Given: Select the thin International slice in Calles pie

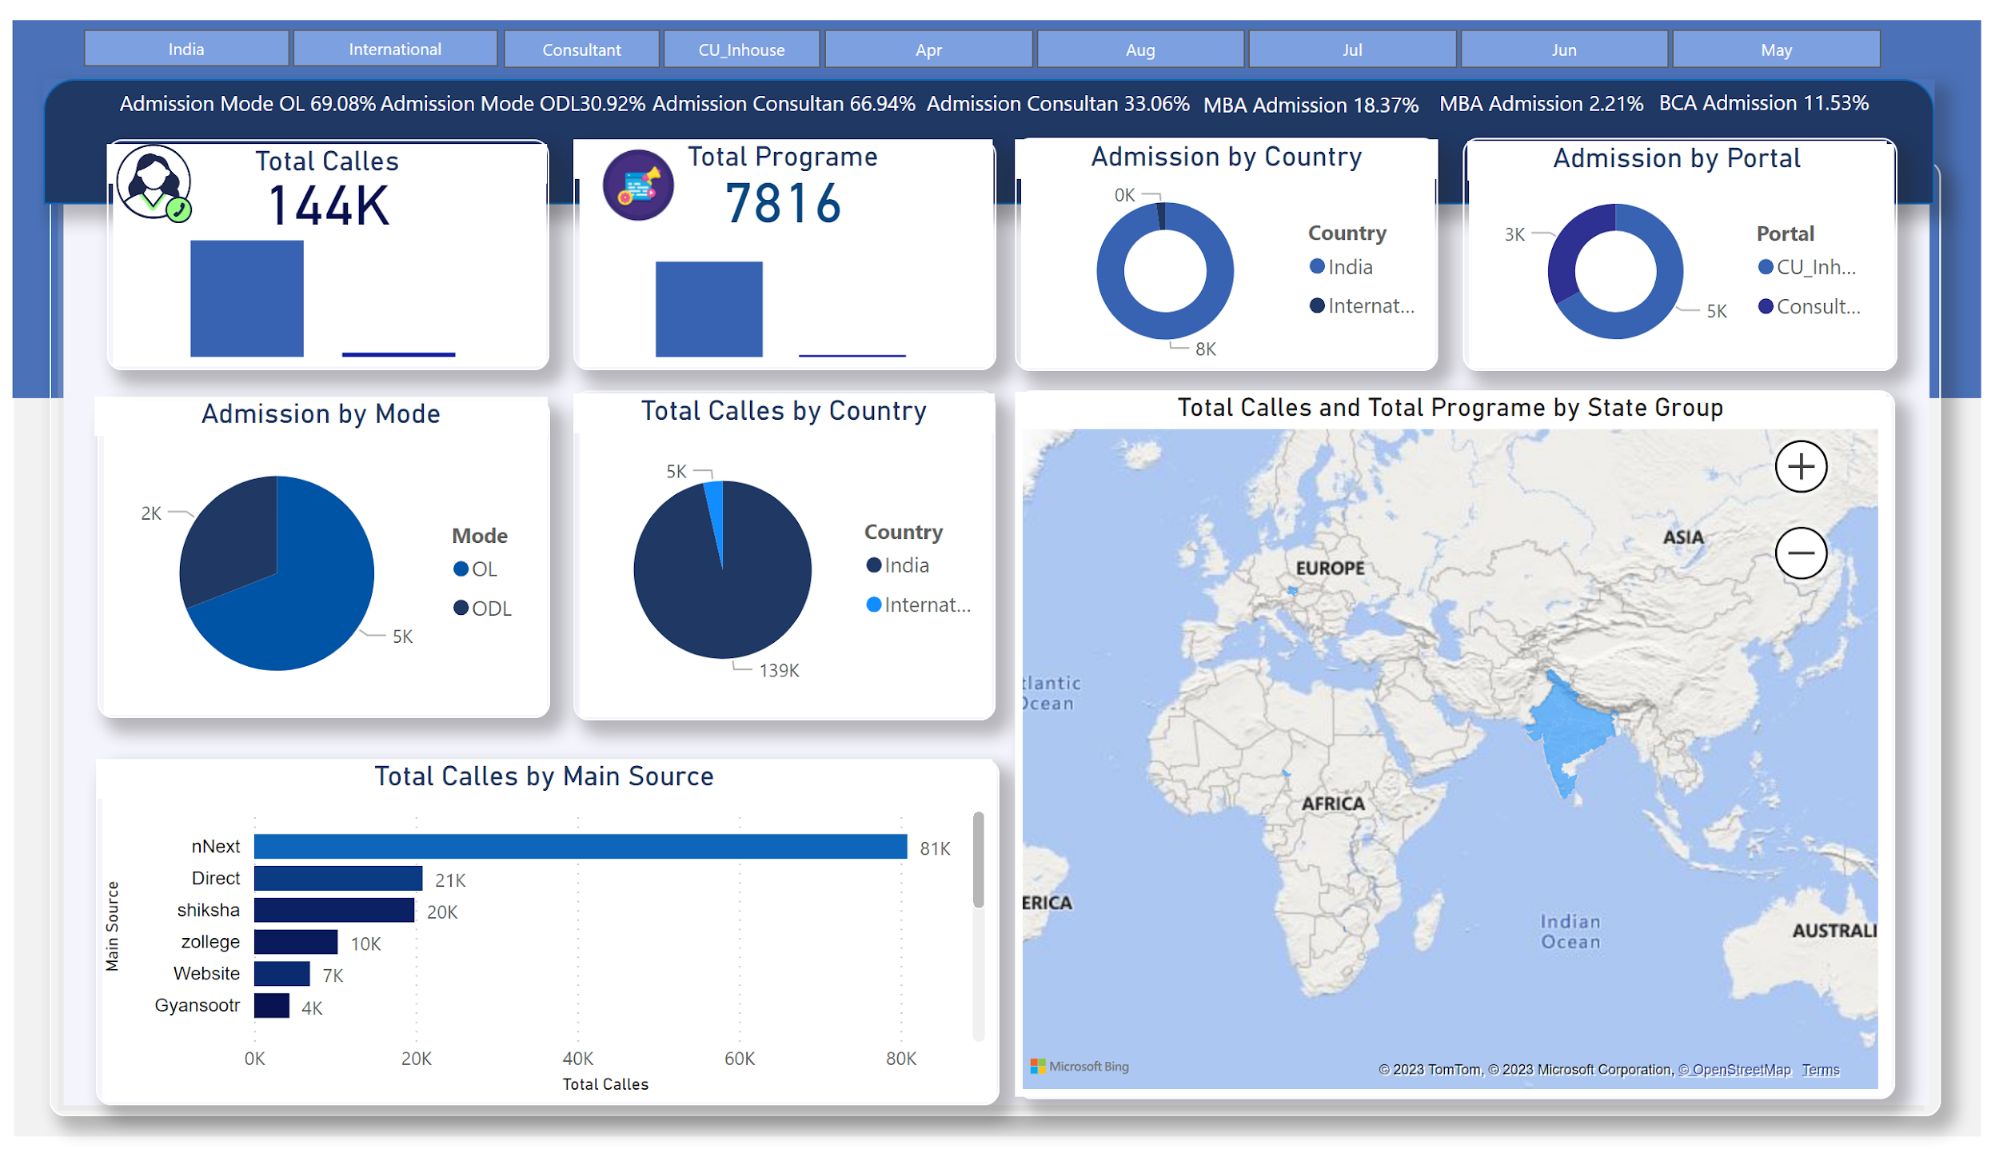Looking at the screenshot, I should click(715, 510).
